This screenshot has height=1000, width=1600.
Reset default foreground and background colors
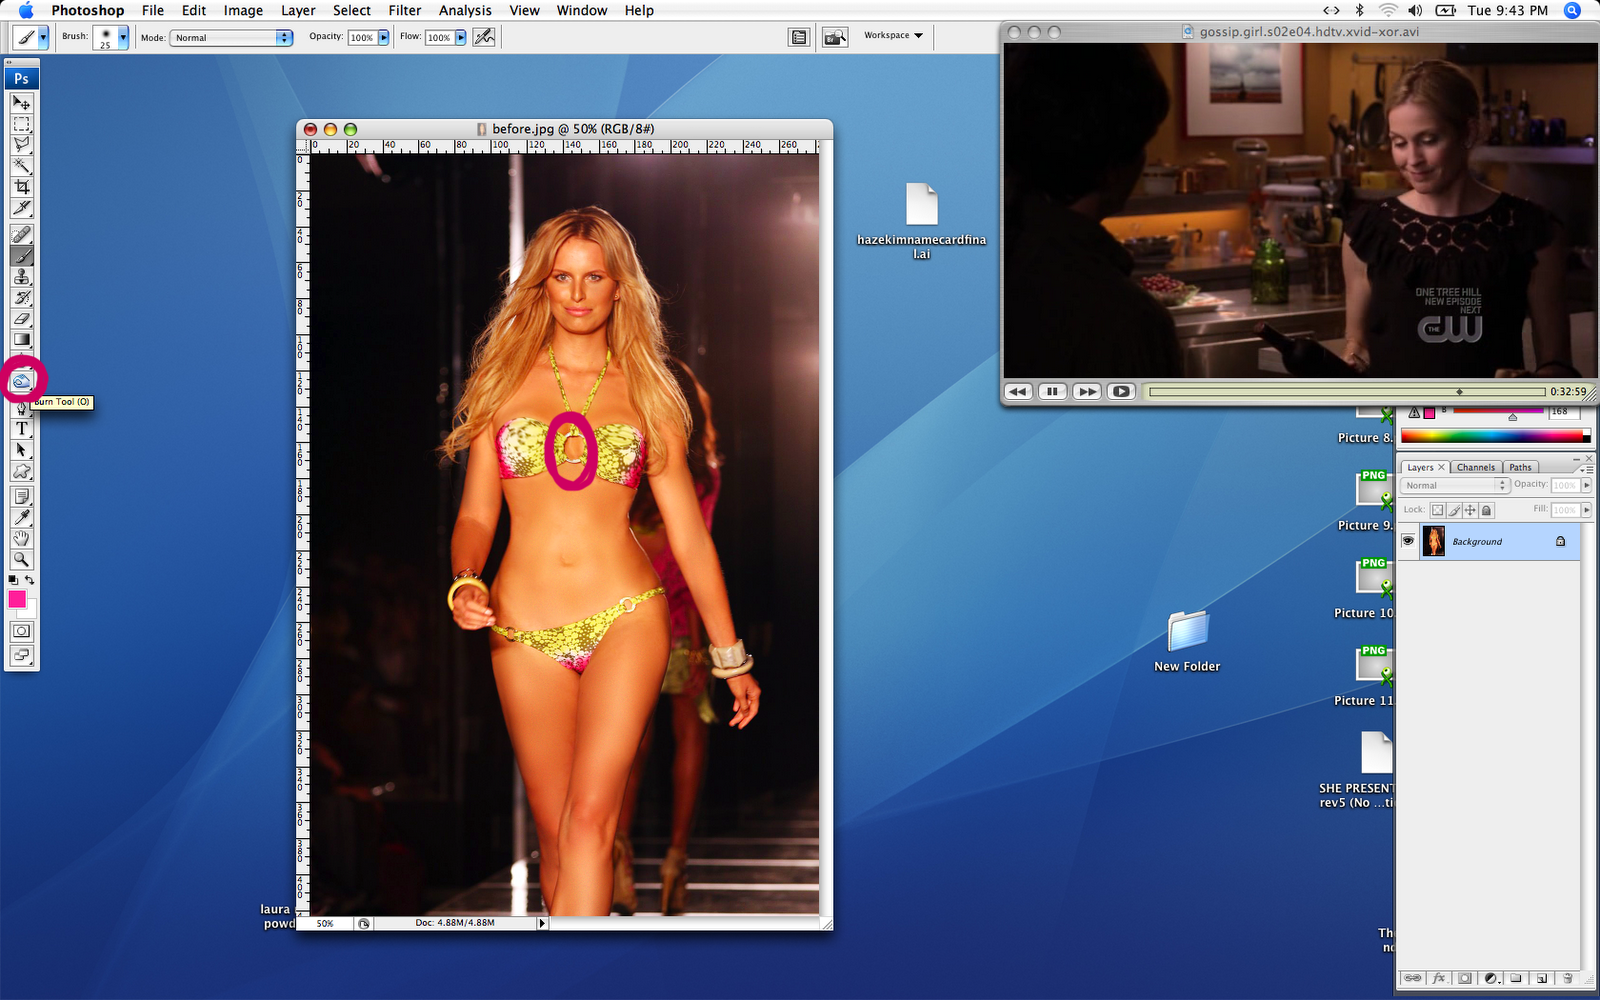tap(13, 580)
